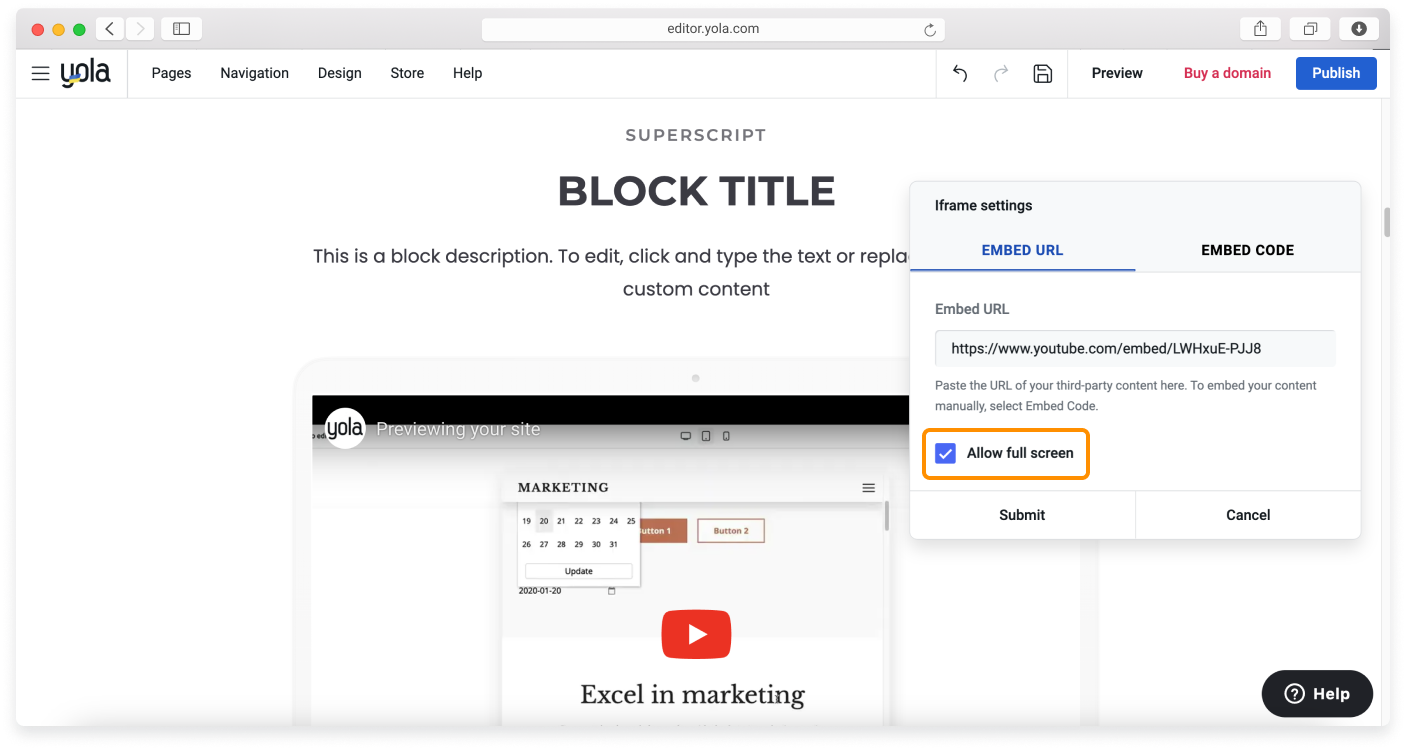Play the YouTube video in the preview
This screenshot has width=1406, height=750.
coord(696,634)
